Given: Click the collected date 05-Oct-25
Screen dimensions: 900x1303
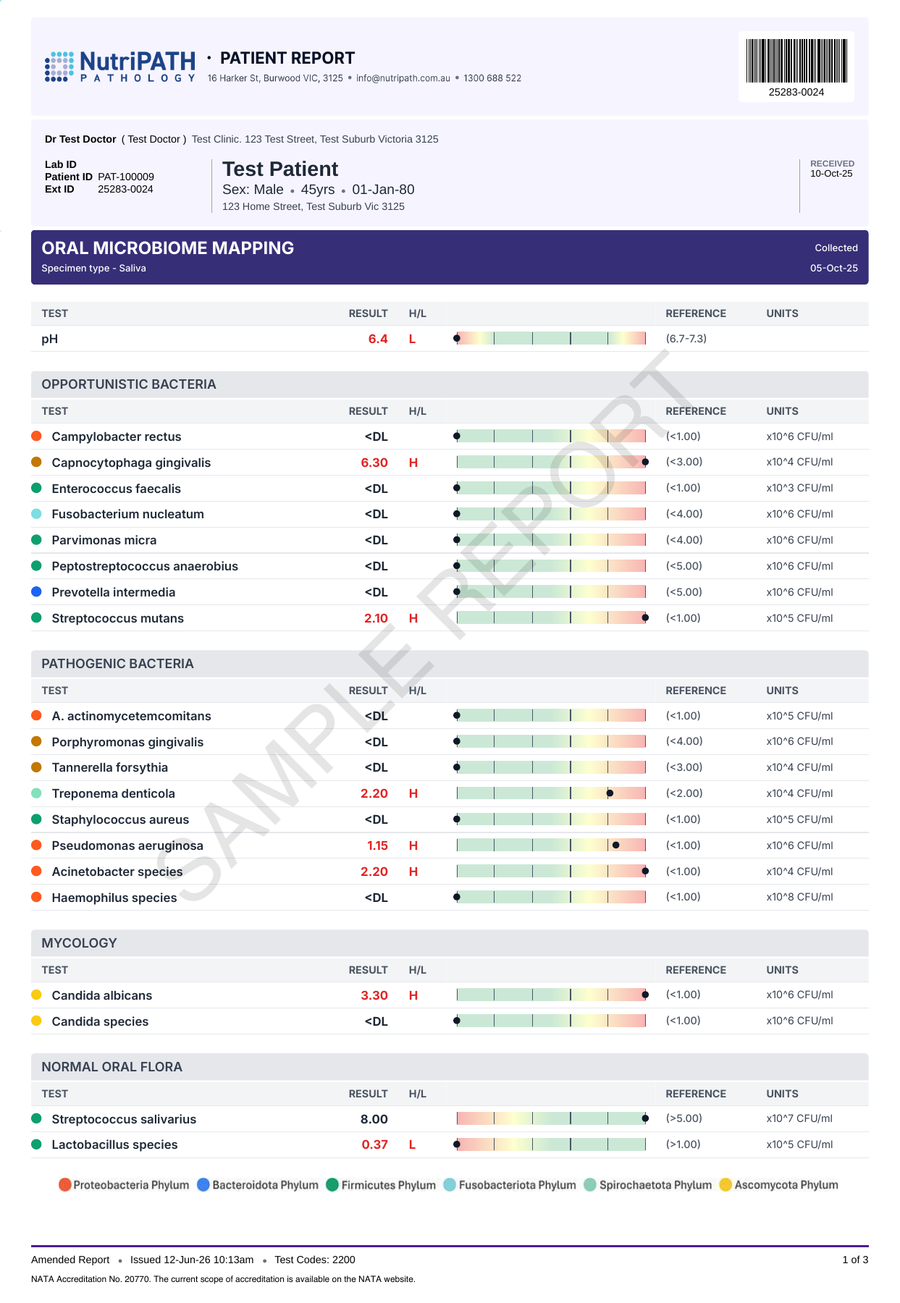Looking at the screenshot, I should (834, 268).
